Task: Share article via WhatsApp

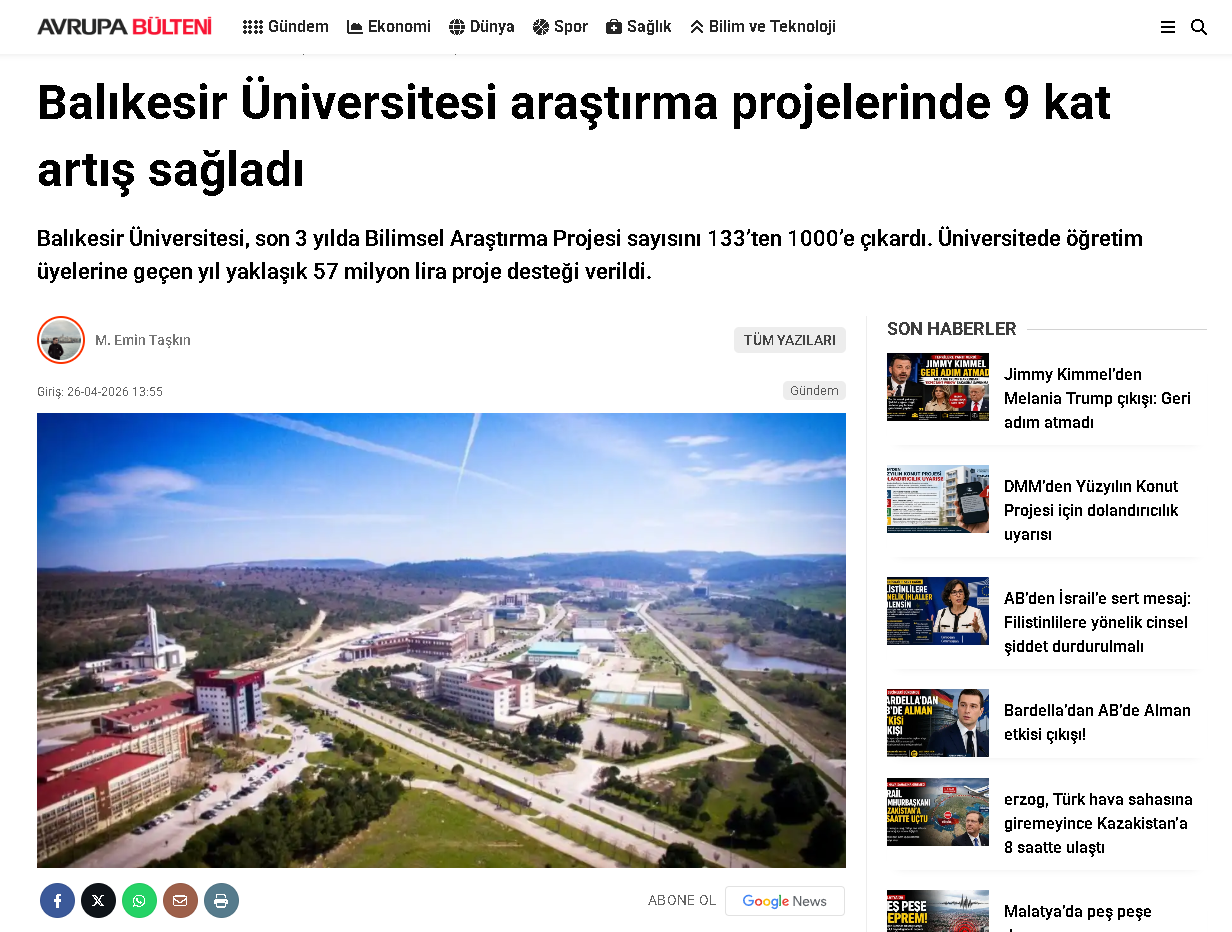Action: tap(139, 901)
